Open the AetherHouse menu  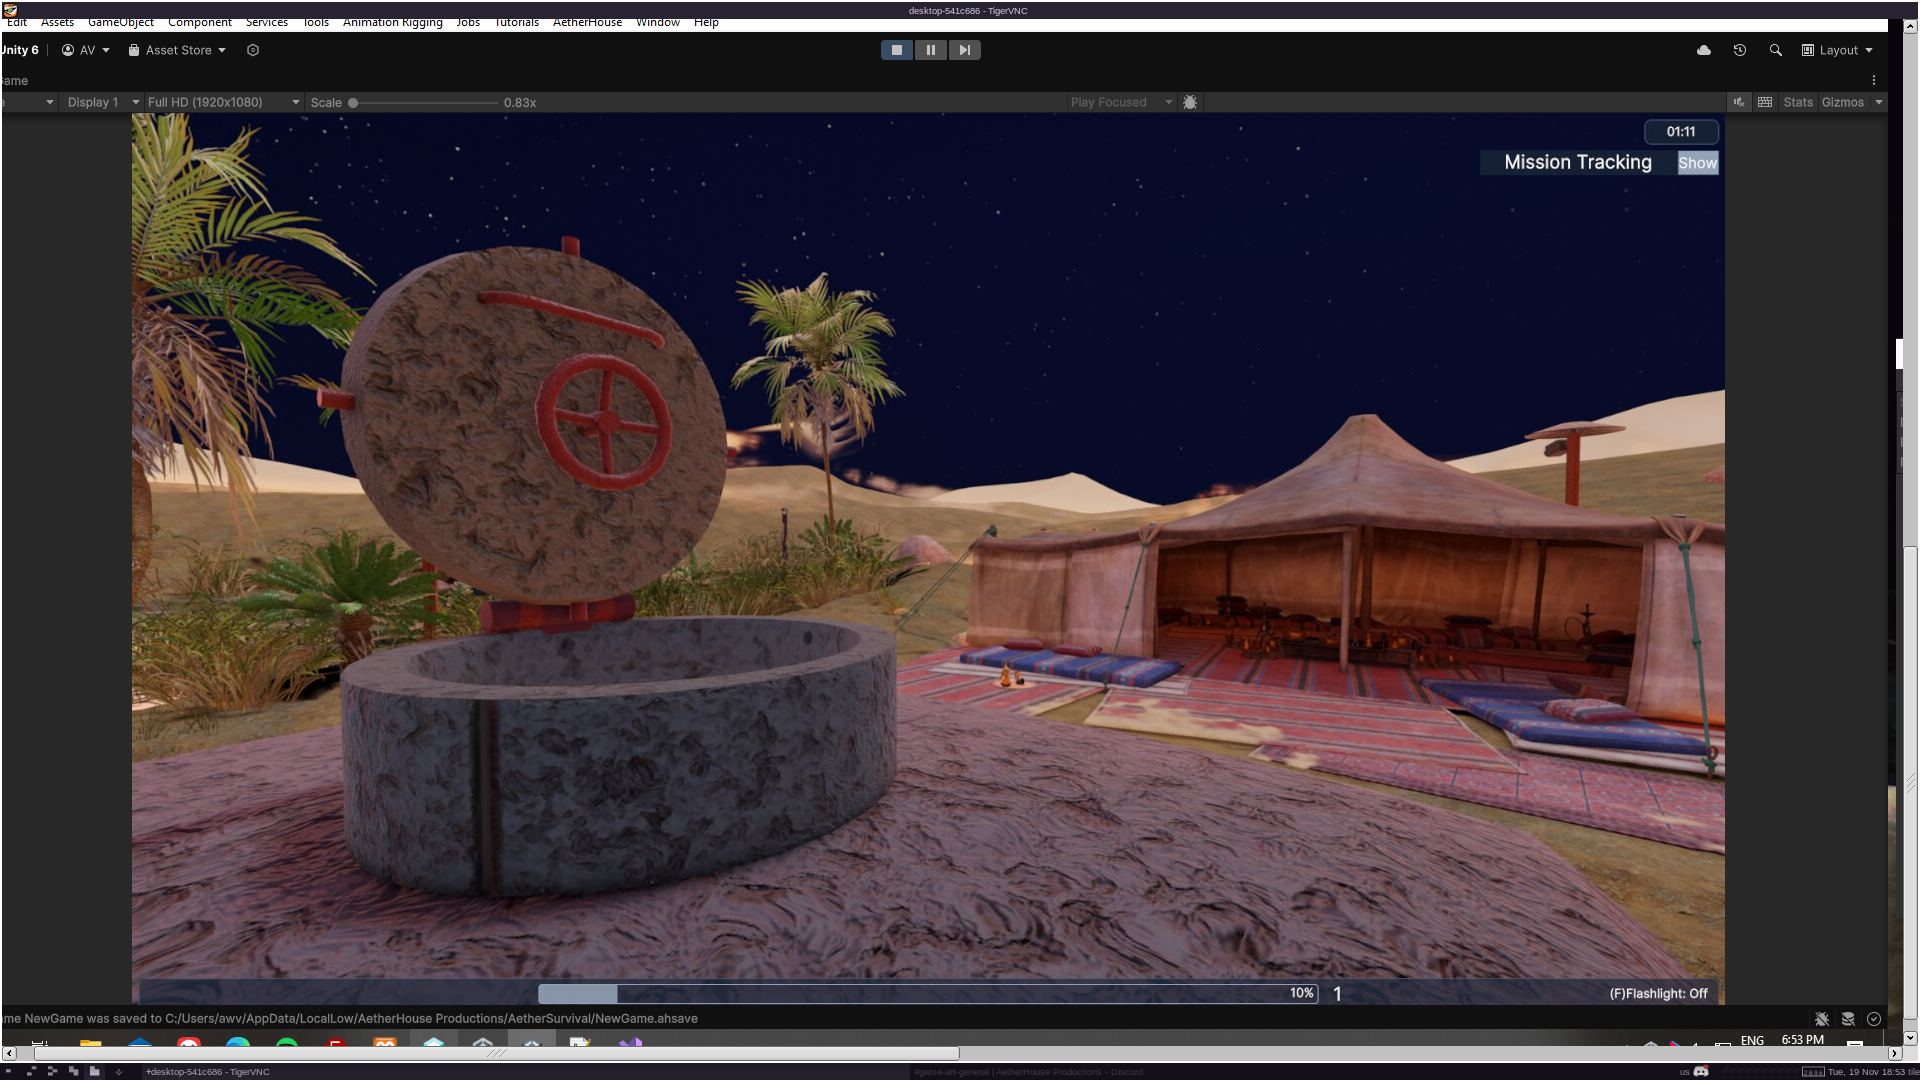coord(587,22)
